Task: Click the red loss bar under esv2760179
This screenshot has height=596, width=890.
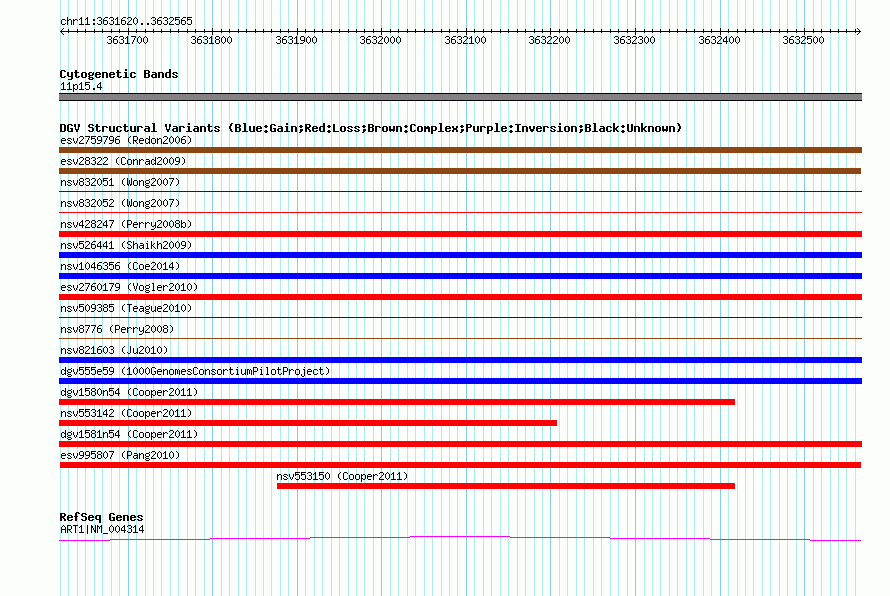Action: [460, 297]
